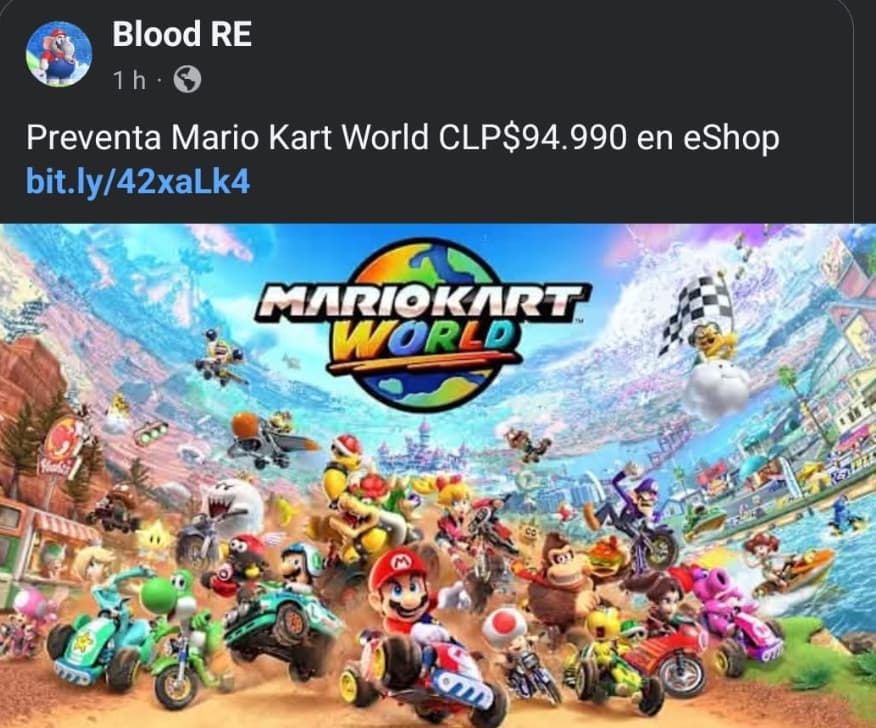Click the Preventa Mario Kart World post text
This screenshot has width=876, height=728.
pyautogui.click(x=402, y=137)
